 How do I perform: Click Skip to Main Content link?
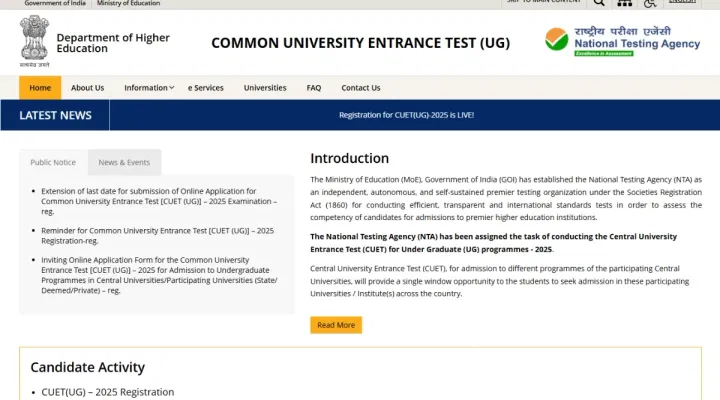544,1
